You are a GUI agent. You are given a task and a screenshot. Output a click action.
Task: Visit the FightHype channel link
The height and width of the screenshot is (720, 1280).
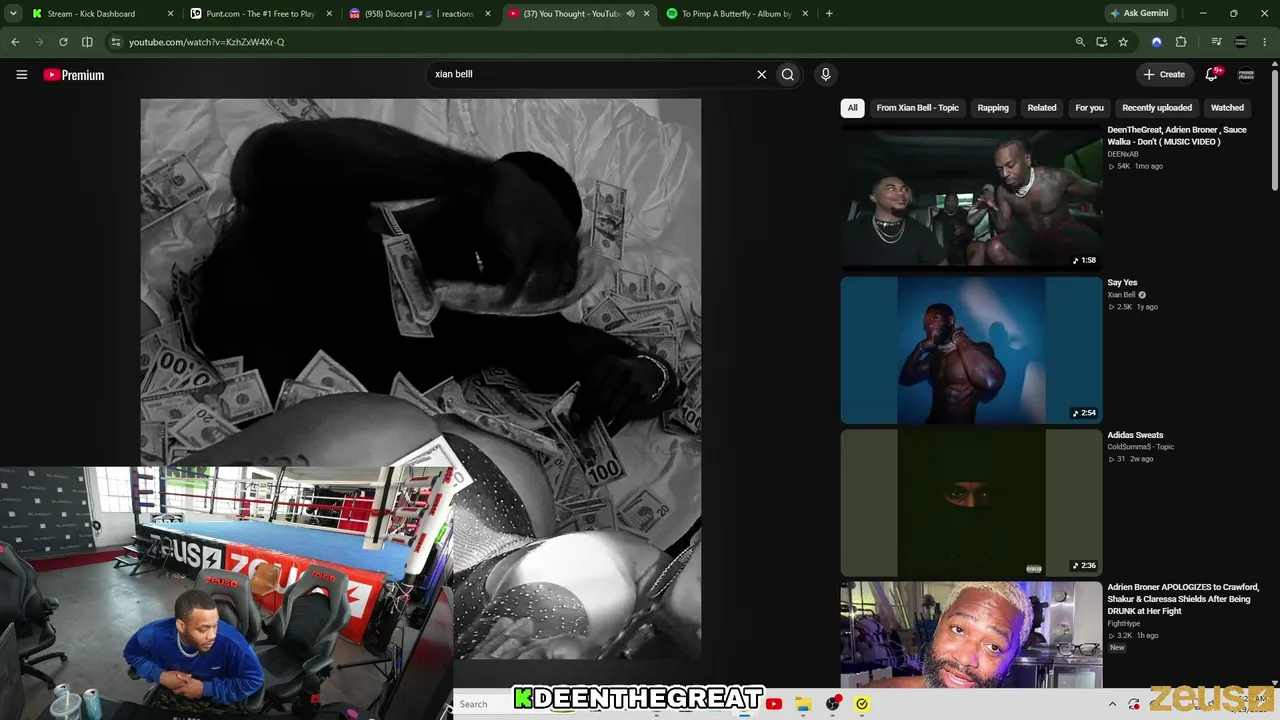coord(1123,623)
